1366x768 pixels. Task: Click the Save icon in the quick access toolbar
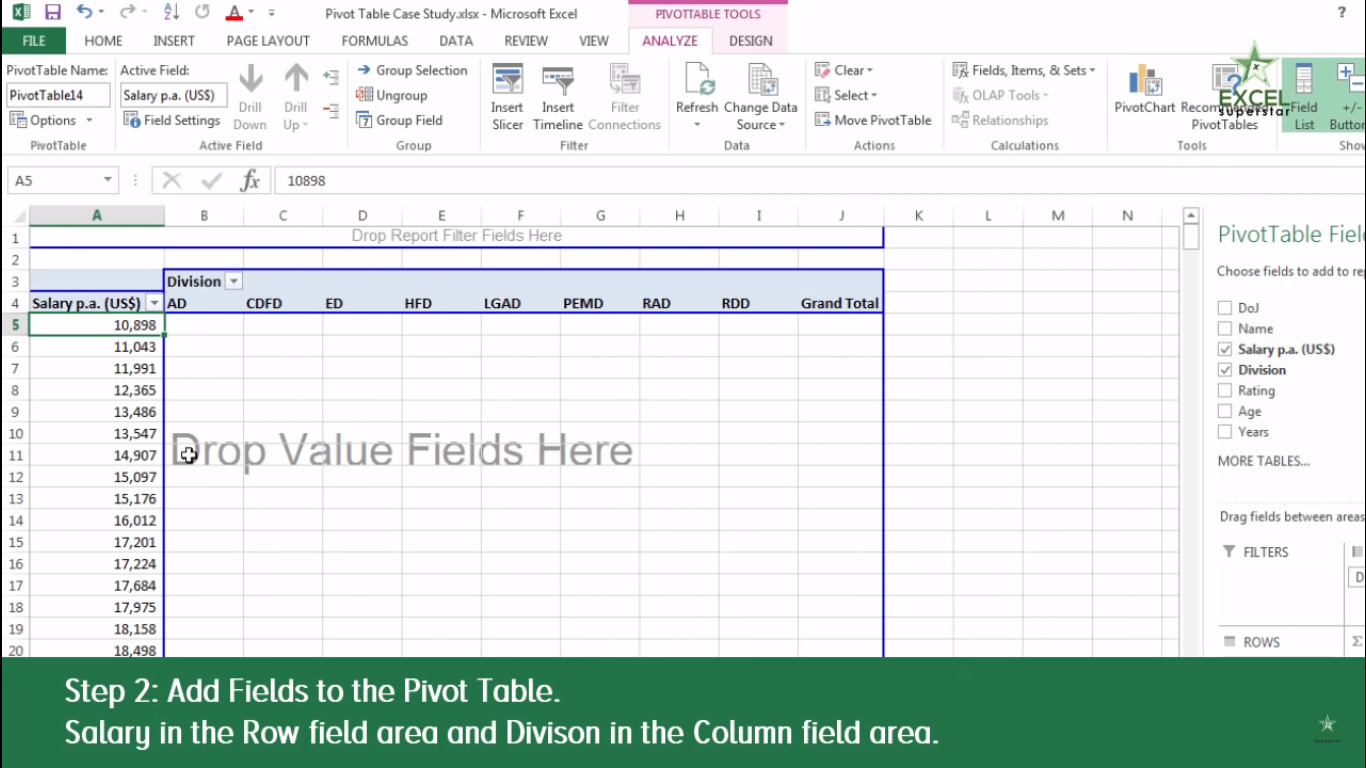[52, 13]
